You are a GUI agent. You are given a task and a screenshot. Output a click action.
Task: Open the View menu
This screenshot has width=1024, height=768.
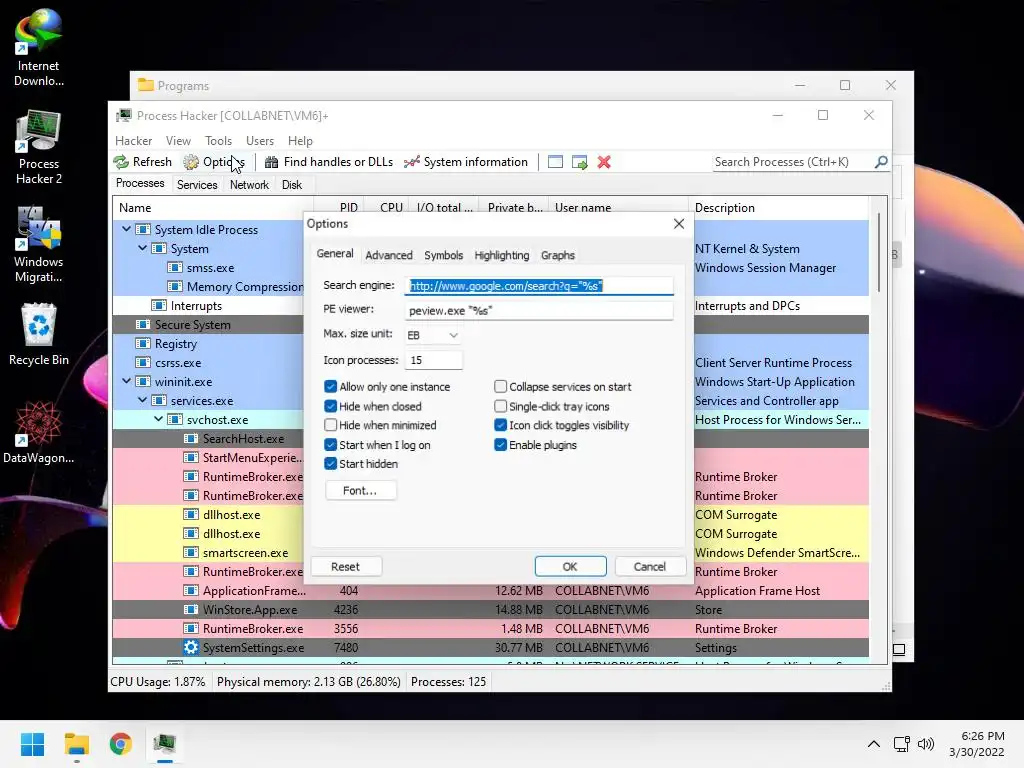click(178, 140)
